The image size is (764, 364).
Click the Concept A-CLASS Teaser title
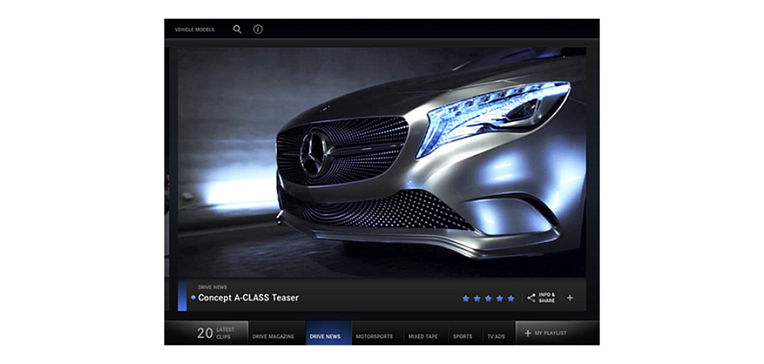248,298
